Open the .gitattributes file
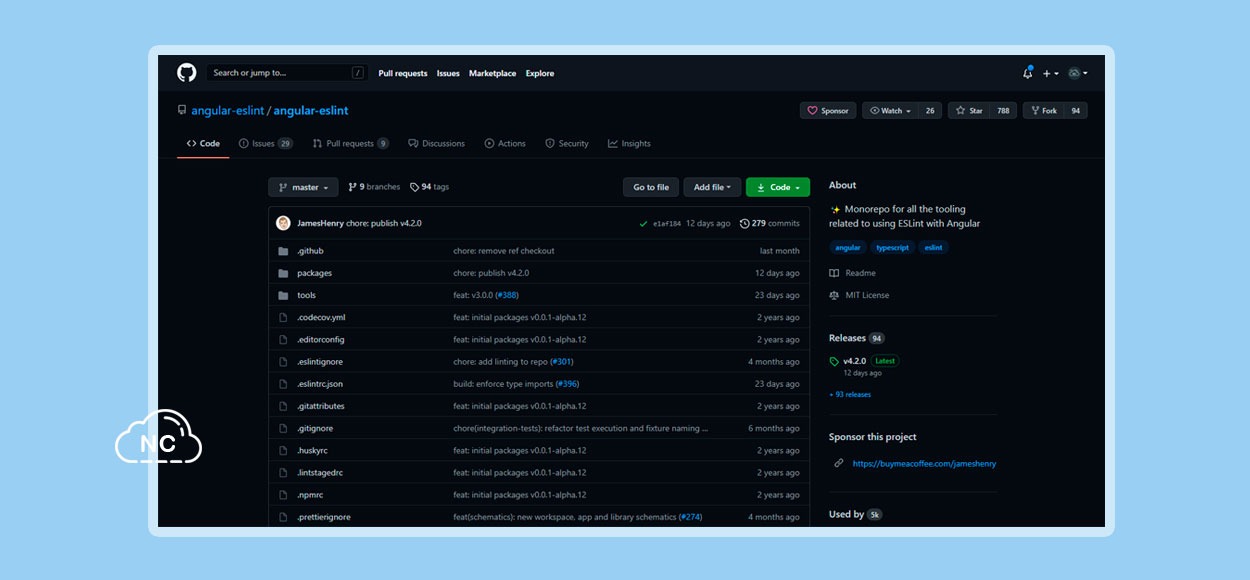This screenshot has height=580, width=1250. point(320,406)
